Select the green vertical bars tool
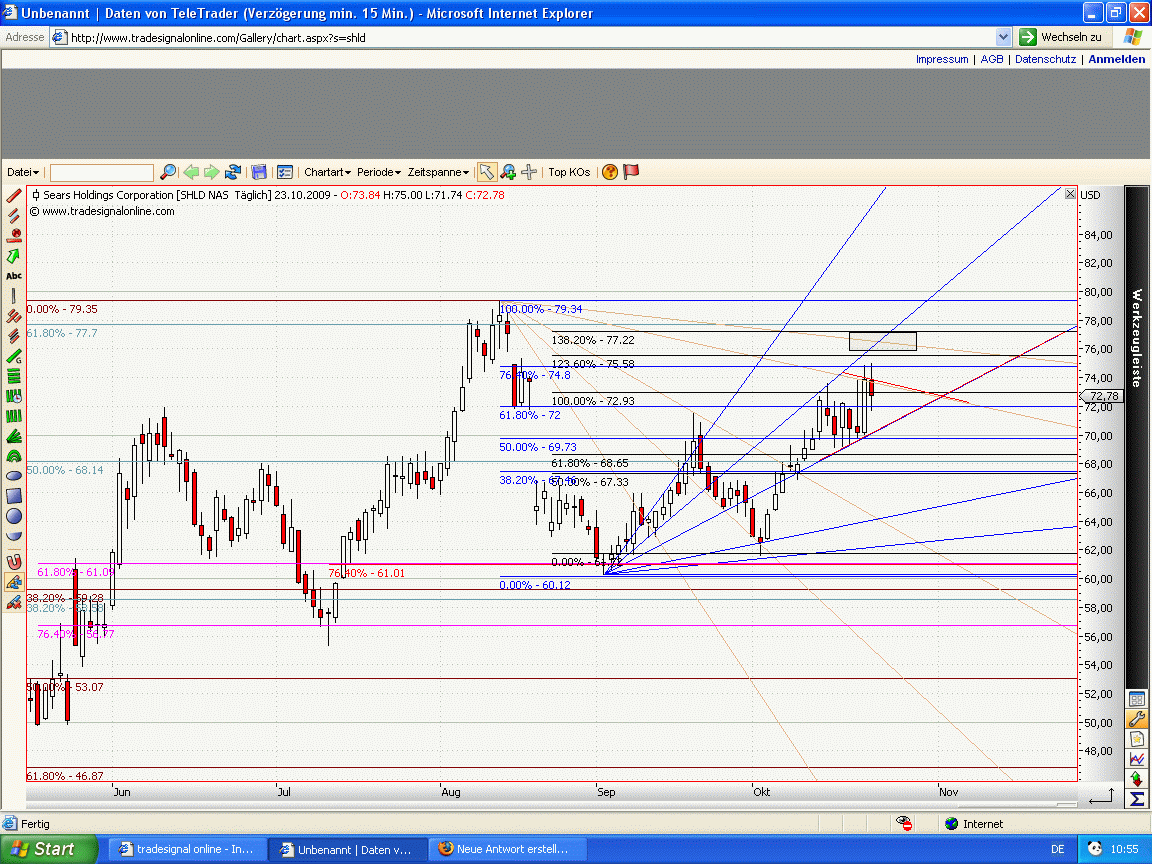This screenshot has width=1152, height=864. click(x=13, y=416)
